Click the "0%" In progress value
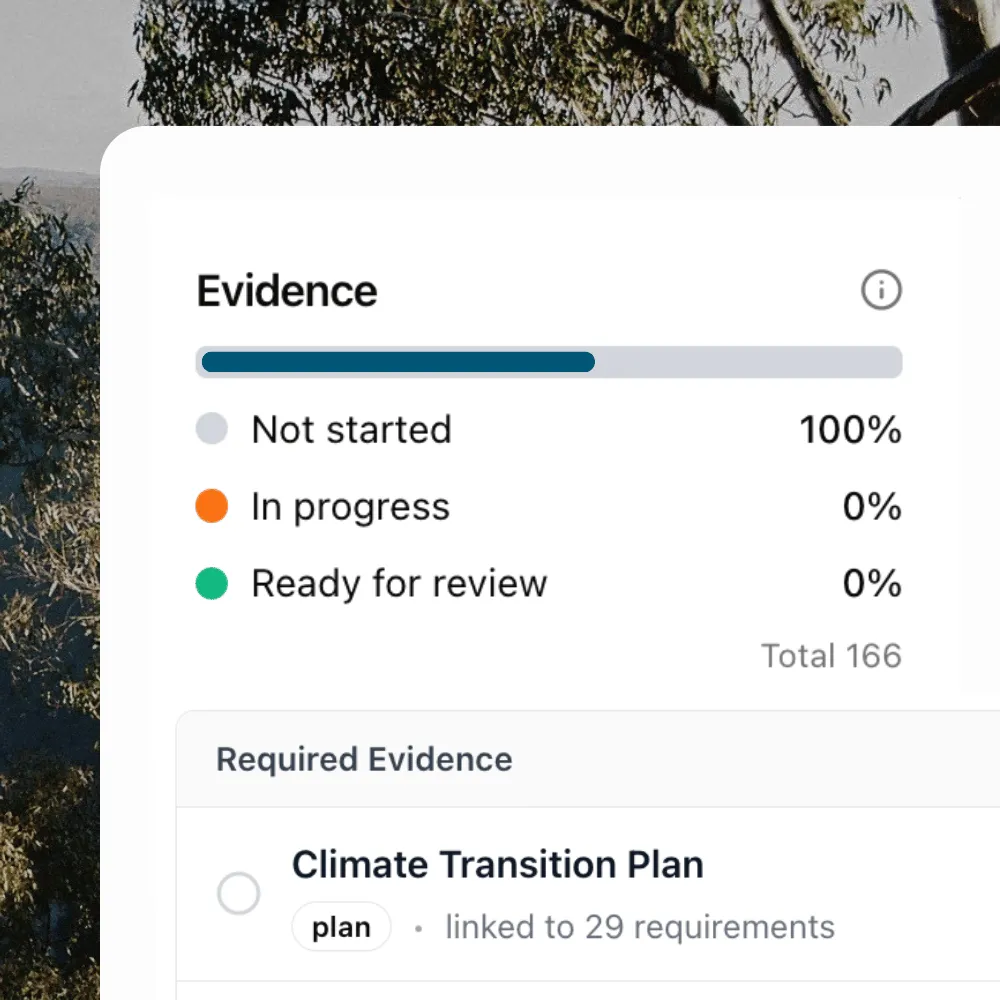This screenshot has height=1000, width=1000. tap(872, 506)
